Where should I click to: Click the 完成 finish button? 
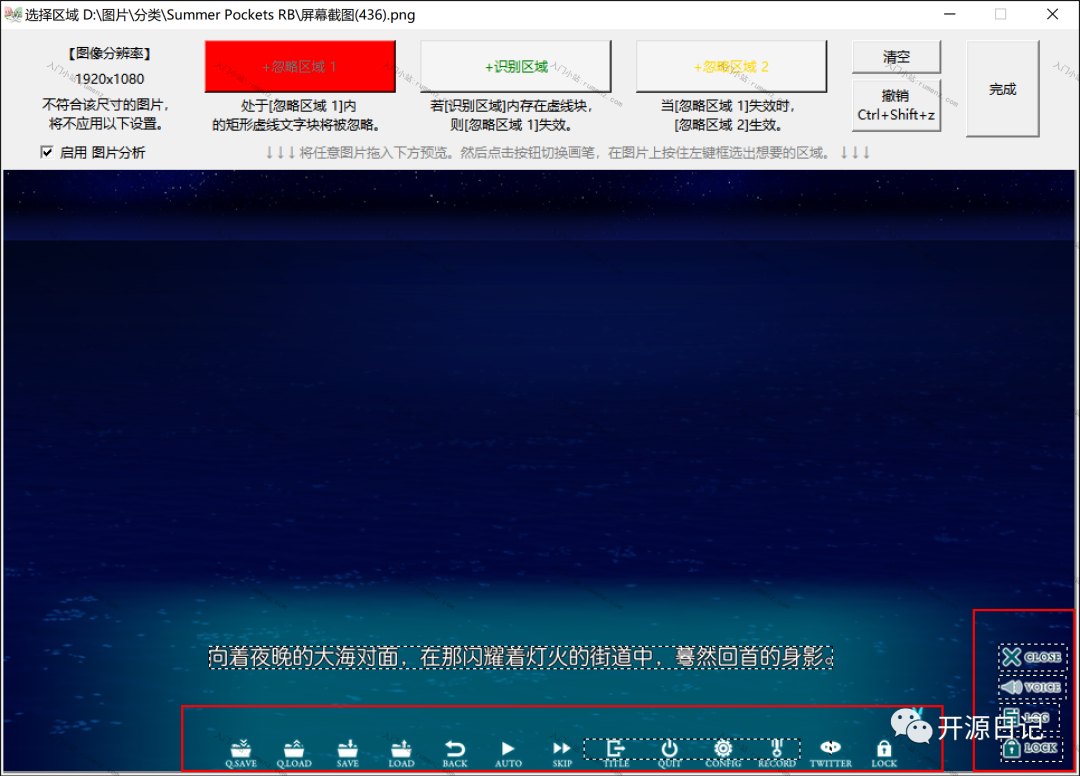tap(1002, 89)
